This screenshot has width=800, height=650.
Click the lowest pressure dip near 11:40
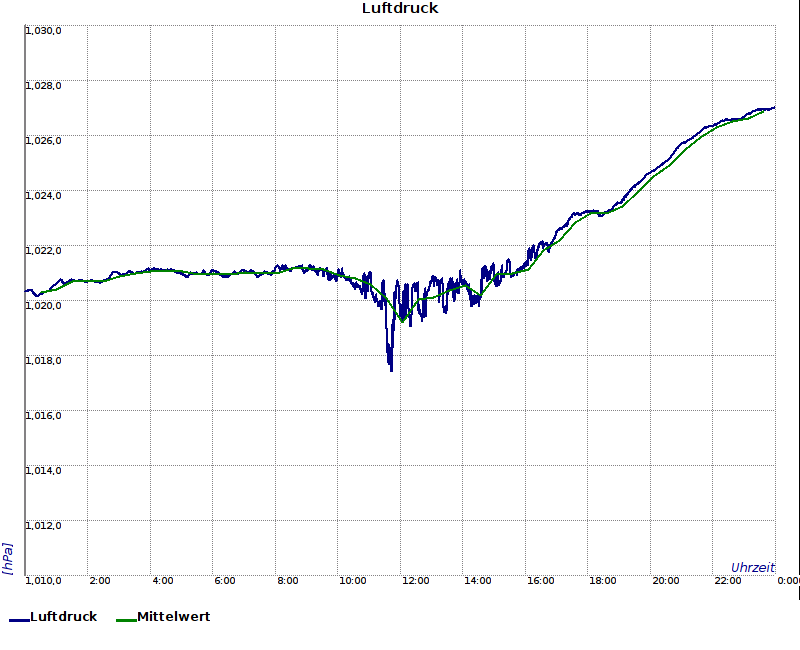coord(391,368)
